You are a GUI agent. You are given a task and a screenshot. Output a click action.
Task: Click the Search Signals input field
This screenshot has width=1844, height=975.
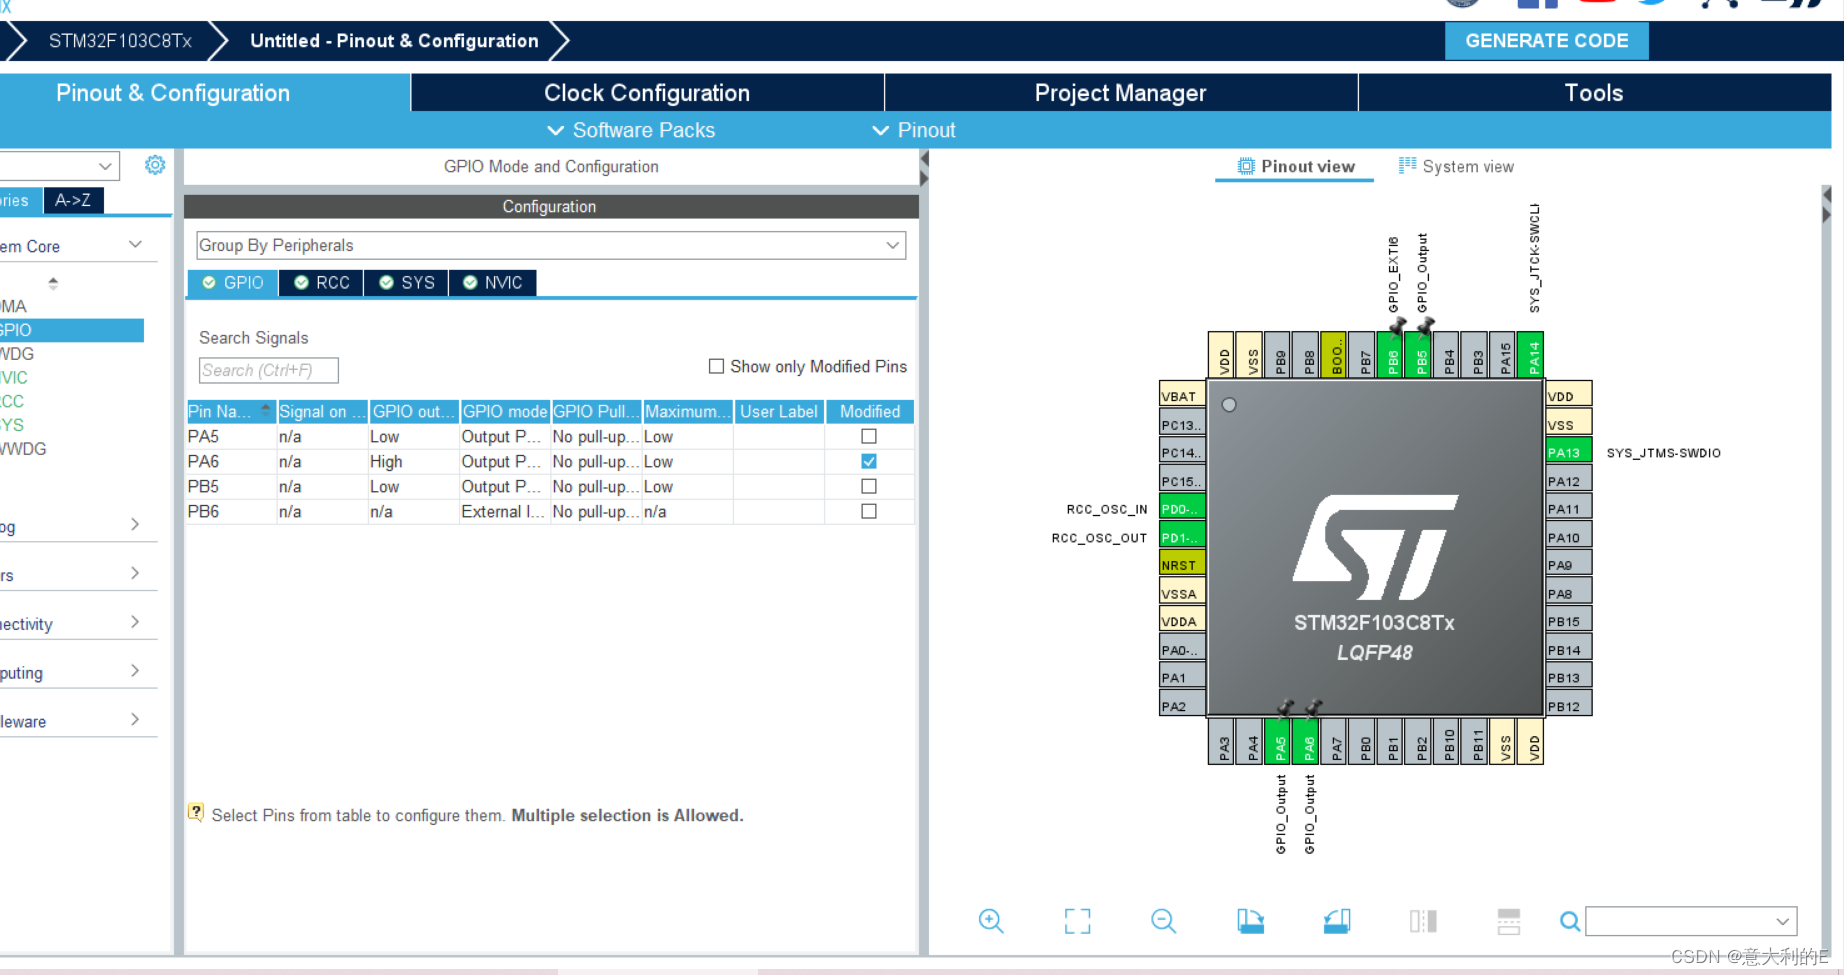tap(268, 370)
